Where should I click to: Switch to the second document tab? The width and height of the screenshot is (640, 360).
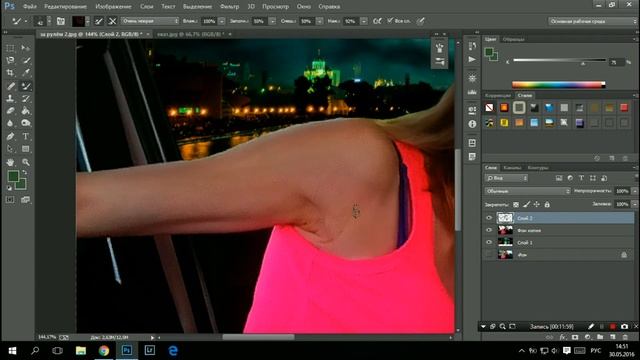pos(190,34)
